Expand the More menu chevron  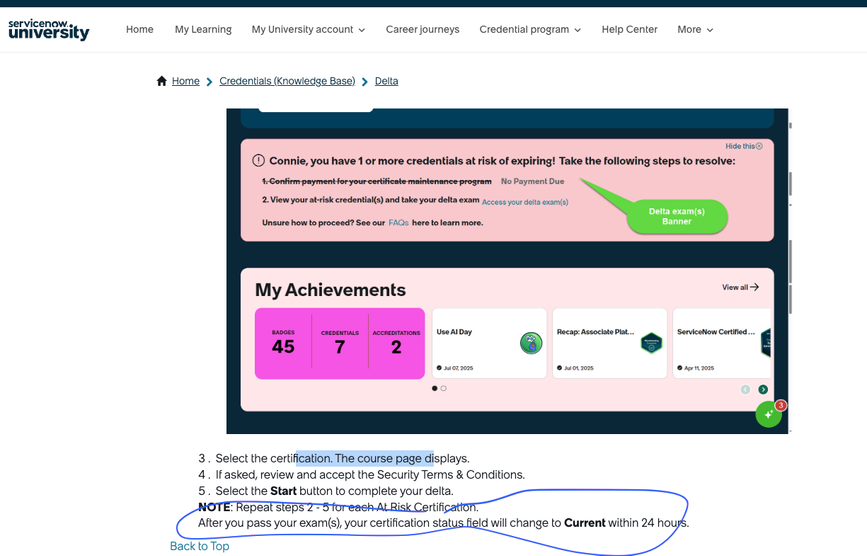coord(710,30)
